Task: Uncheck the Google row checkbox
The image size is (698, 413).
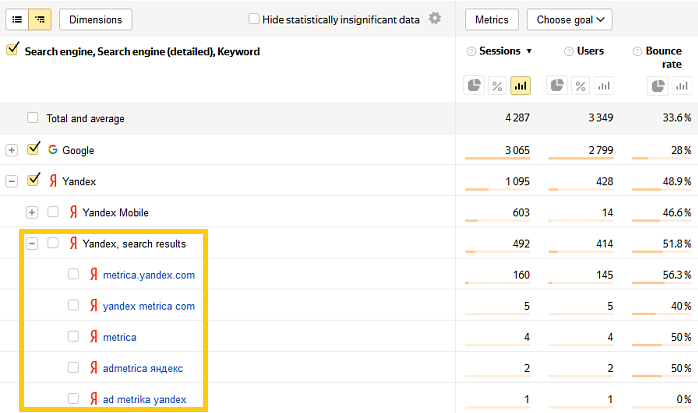Action: click(x=34, y=150)
